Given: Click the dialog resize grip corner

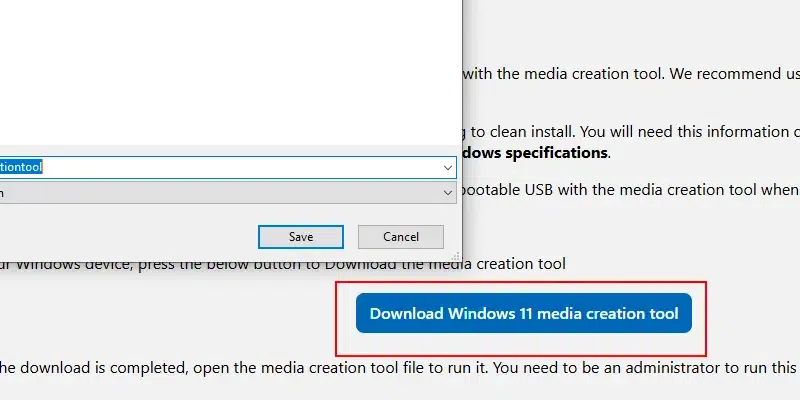Looking at the screenshot, I should (x=456, y=256).
